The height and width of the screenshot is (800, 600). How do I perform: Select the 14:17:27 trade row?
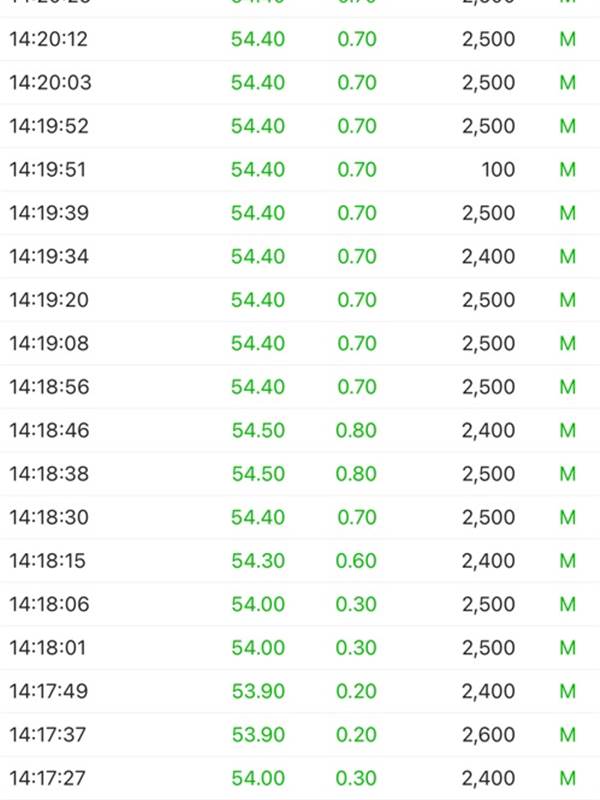click(x=300, y=778)
